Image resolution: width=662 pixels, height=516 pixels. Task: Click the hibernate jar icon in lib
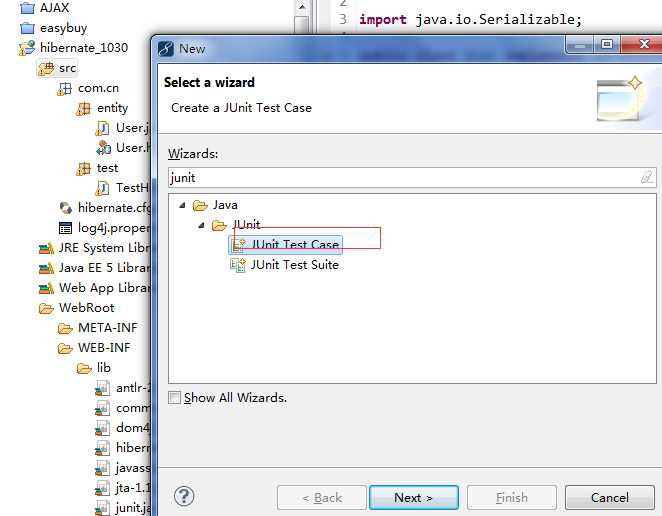[x=103, y=448]
